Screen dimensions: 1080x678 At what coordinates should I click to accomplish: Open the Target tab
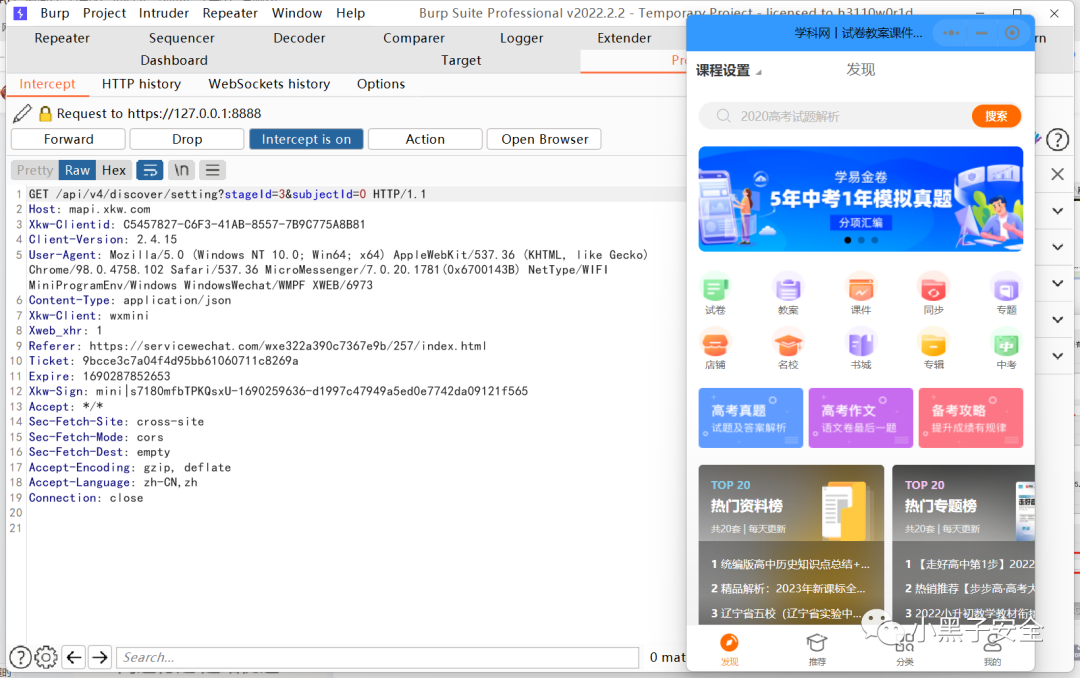click(461, 61)
